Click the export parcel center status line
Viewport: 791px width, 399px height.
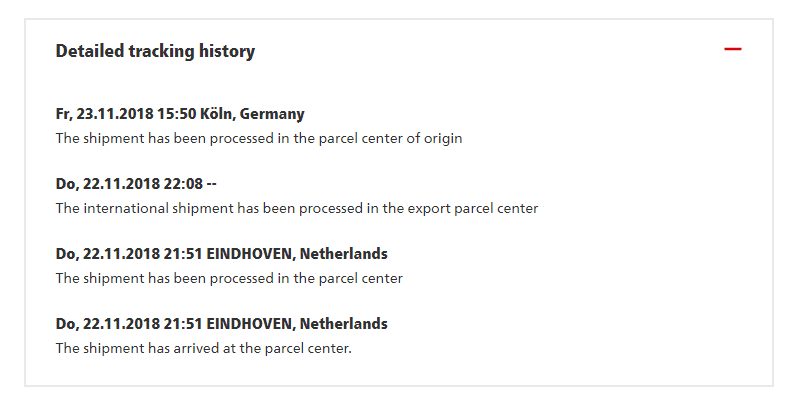point(297,208)
